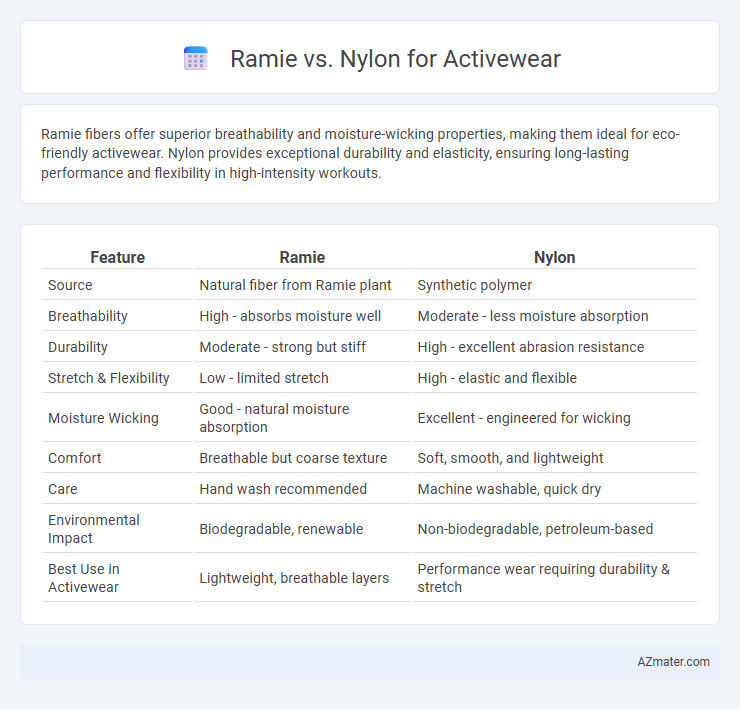Click the title 'Ramie vs. Nylon for Activewear'

coord(395,59)
